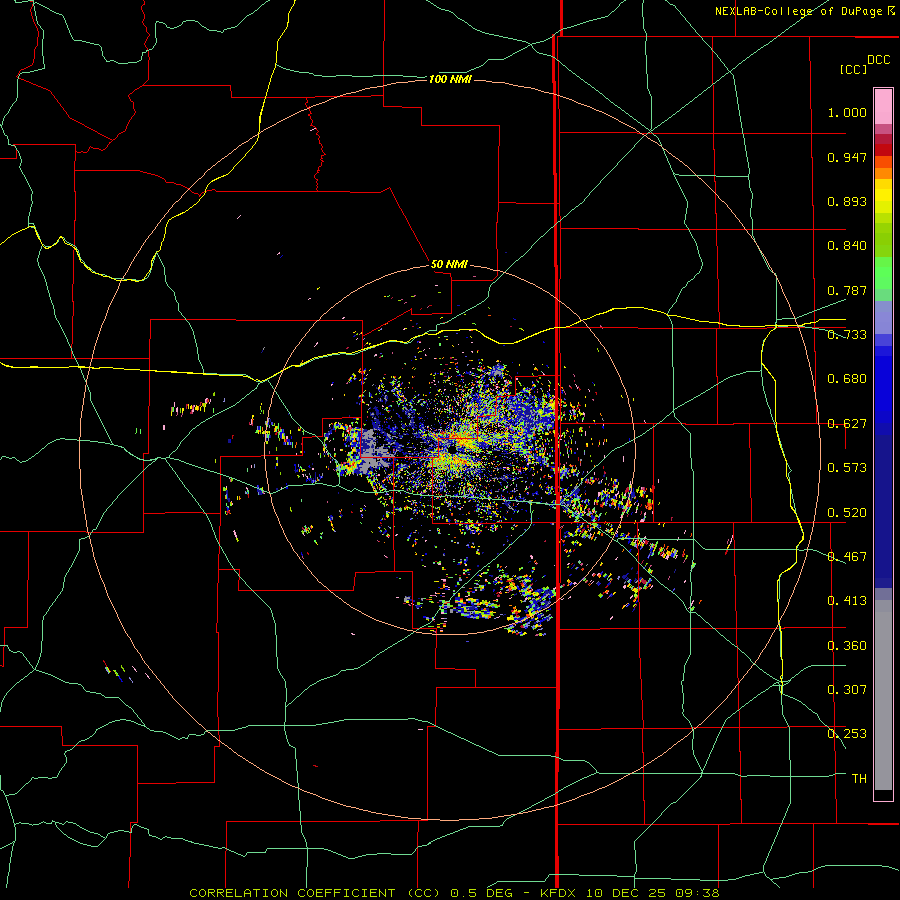900x900 pixels.
Task: Click the [CC] unit label
Action: coord(853,69)
